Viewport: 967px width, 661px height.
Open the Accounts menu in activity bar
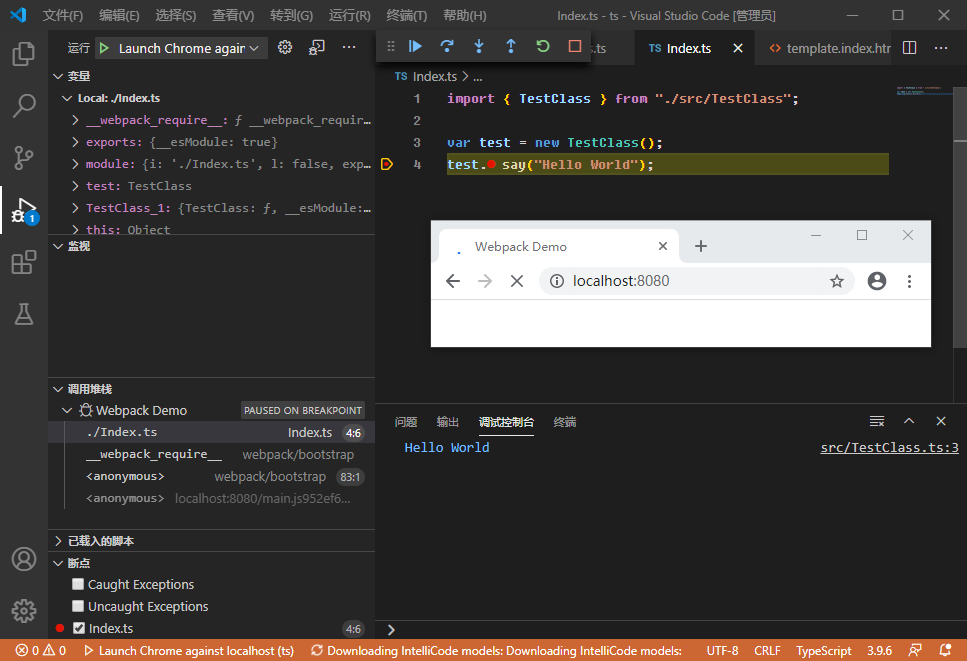pyautogui.click(x=23, y=559)
